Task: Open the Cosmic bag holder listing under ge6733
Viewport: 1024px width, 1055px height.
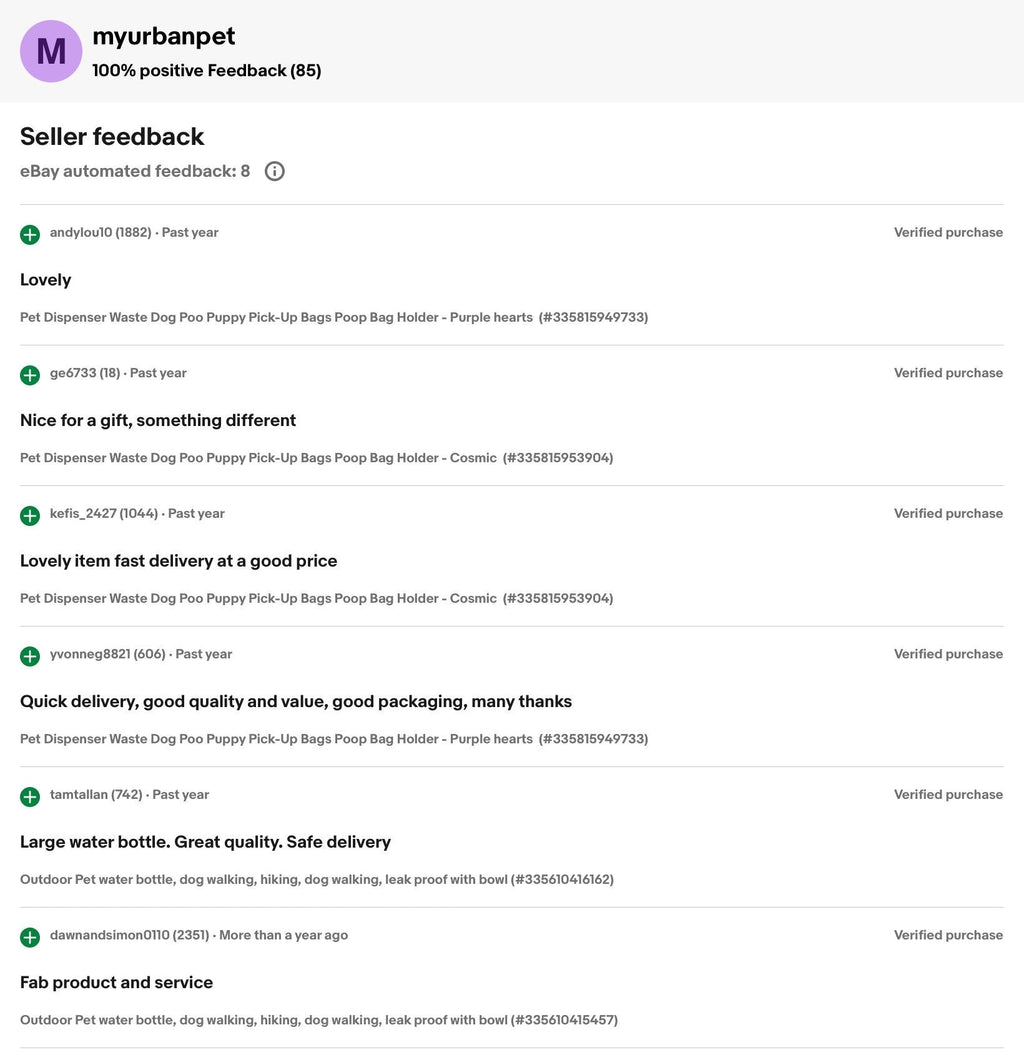Action: click(x=316, y=458)
